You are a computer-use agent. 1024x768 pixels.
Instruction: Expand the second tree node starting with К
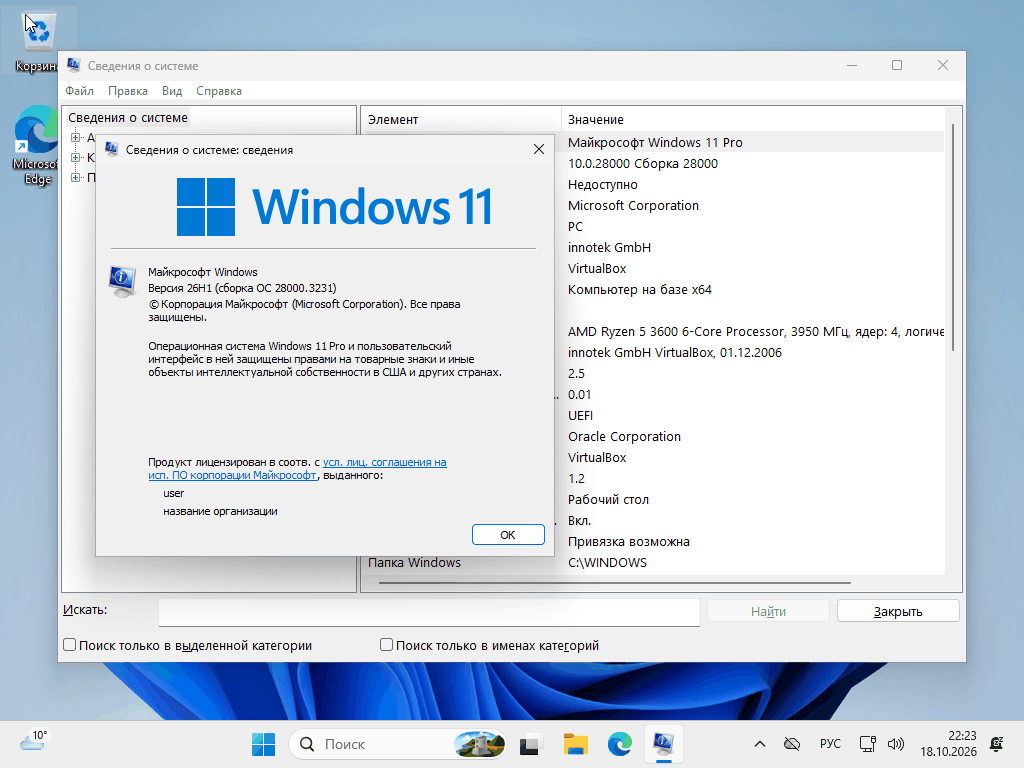tap(76, 157)
